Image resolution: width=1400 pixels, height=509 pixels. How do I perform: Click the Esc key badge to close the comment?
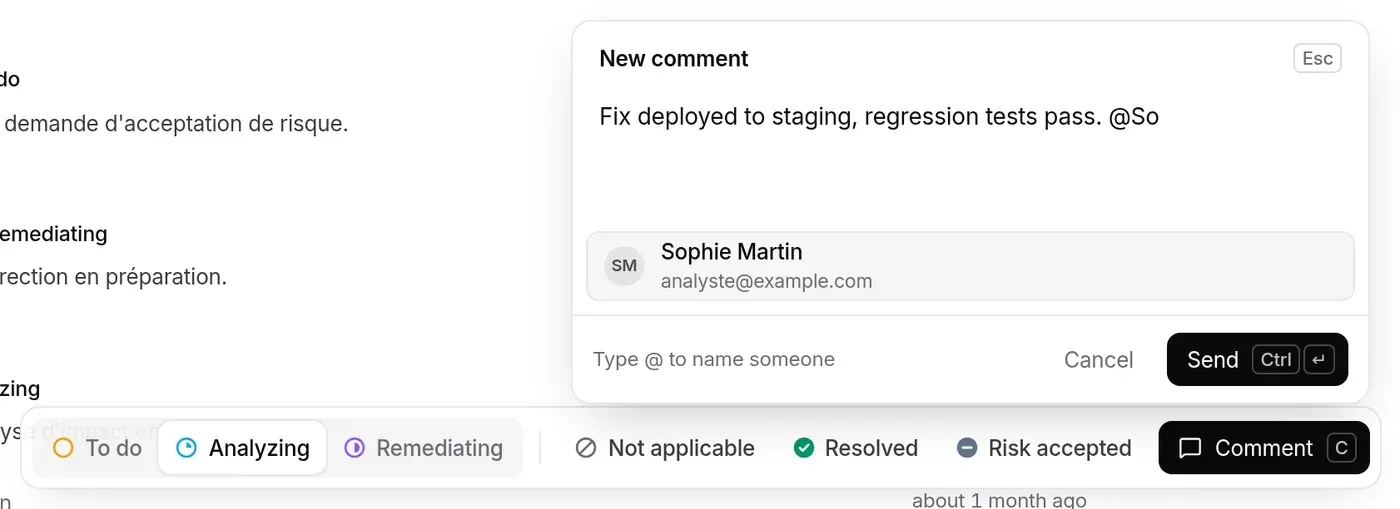[1317, 58]
